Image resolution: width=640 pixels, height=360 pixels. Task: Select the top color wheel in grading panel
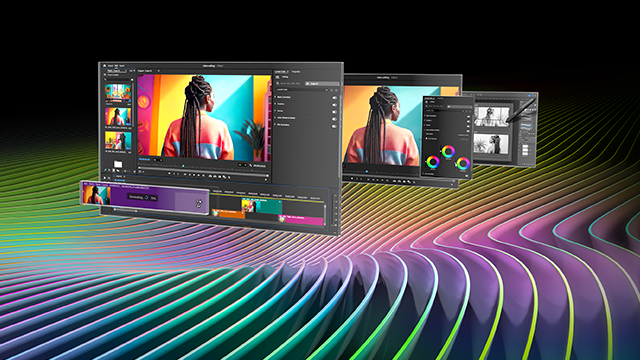pos(448,151)
